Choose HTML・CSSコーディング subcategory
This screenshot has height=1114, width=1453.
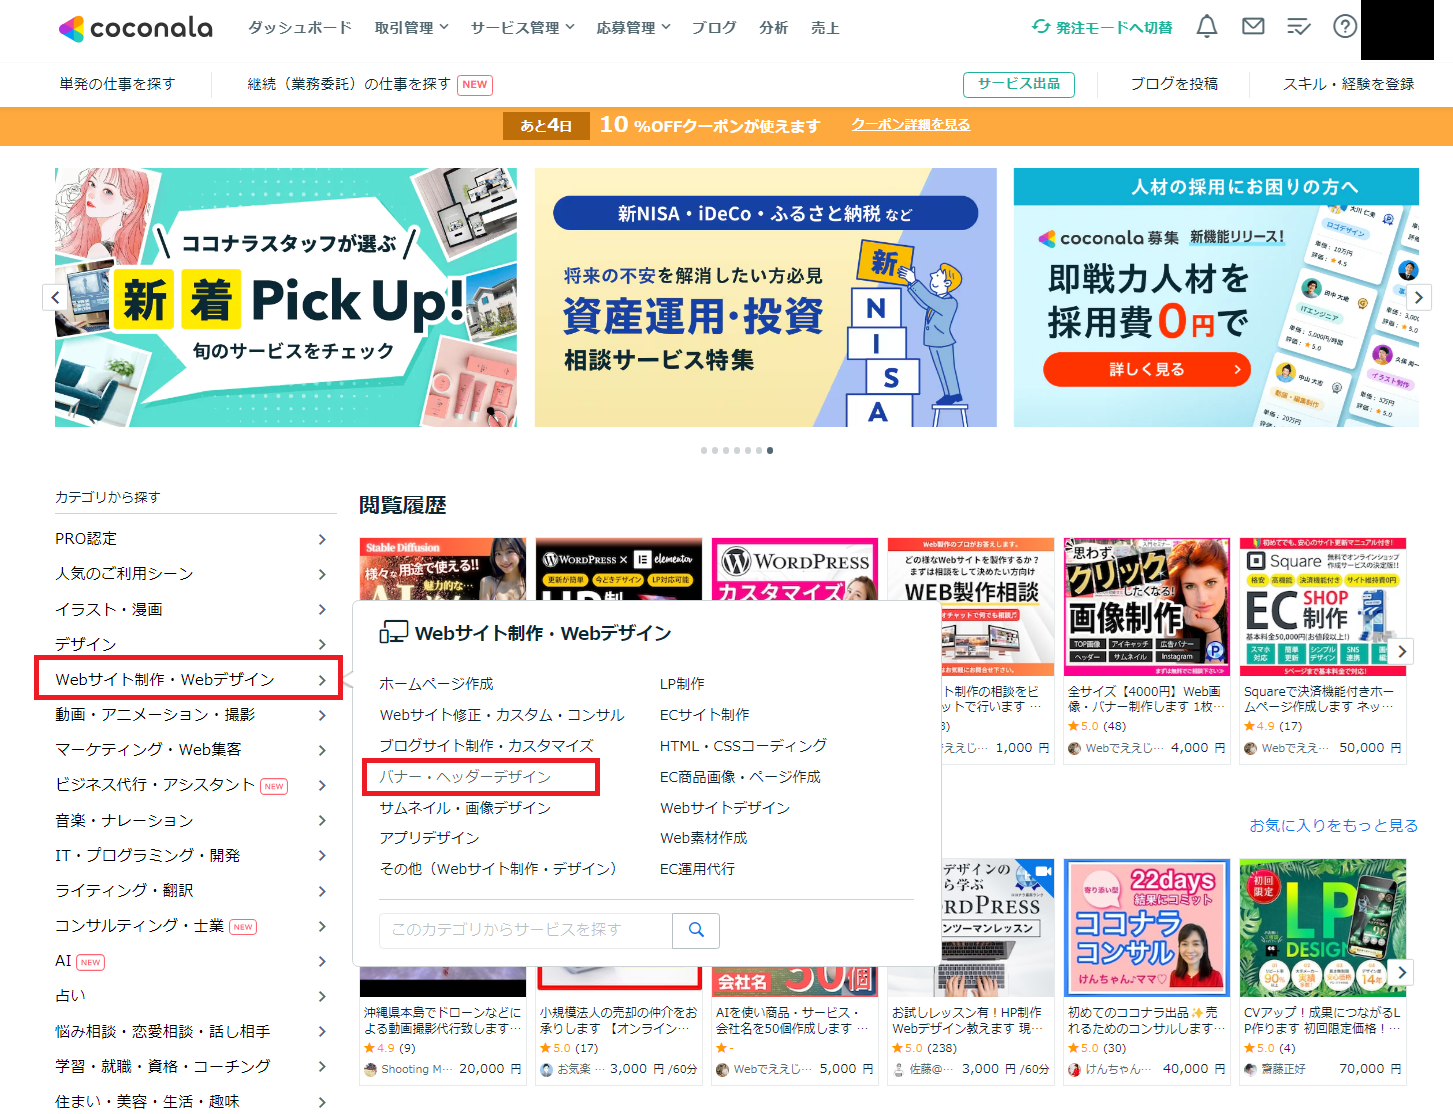tap(744, 746)
